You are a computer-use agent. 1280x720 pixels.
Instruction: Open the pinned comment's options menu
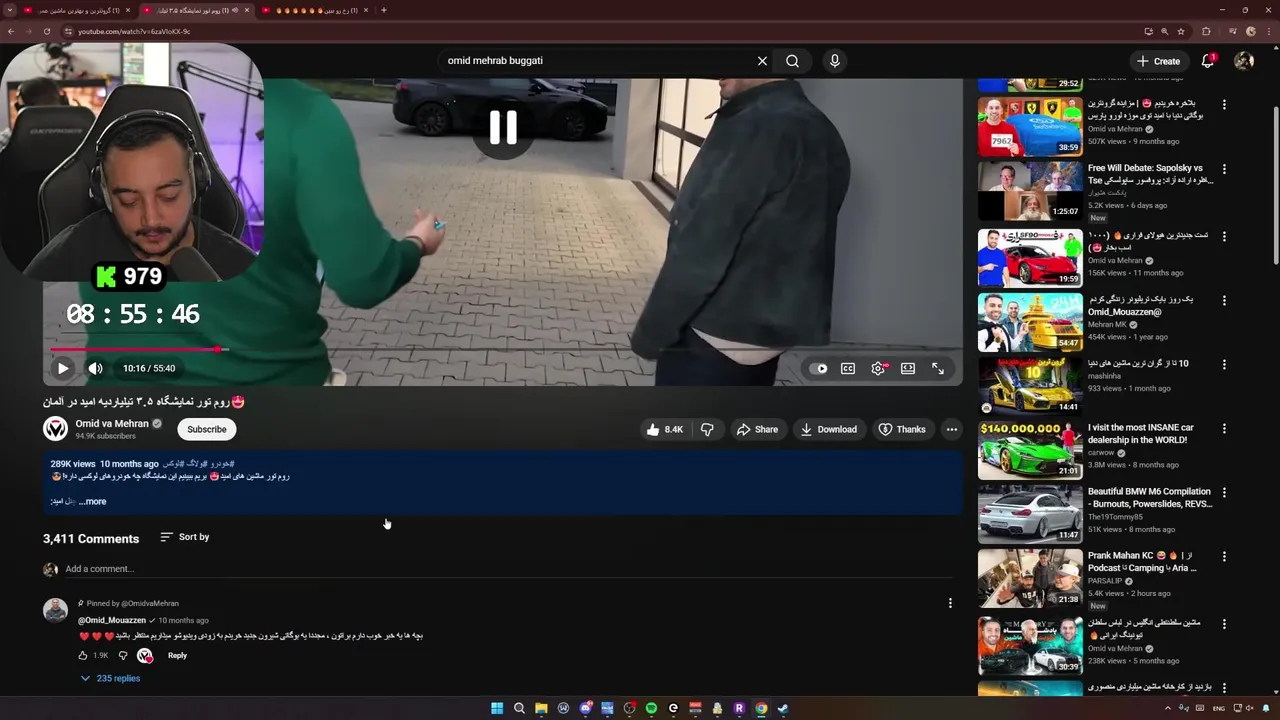tap(950, 603)
